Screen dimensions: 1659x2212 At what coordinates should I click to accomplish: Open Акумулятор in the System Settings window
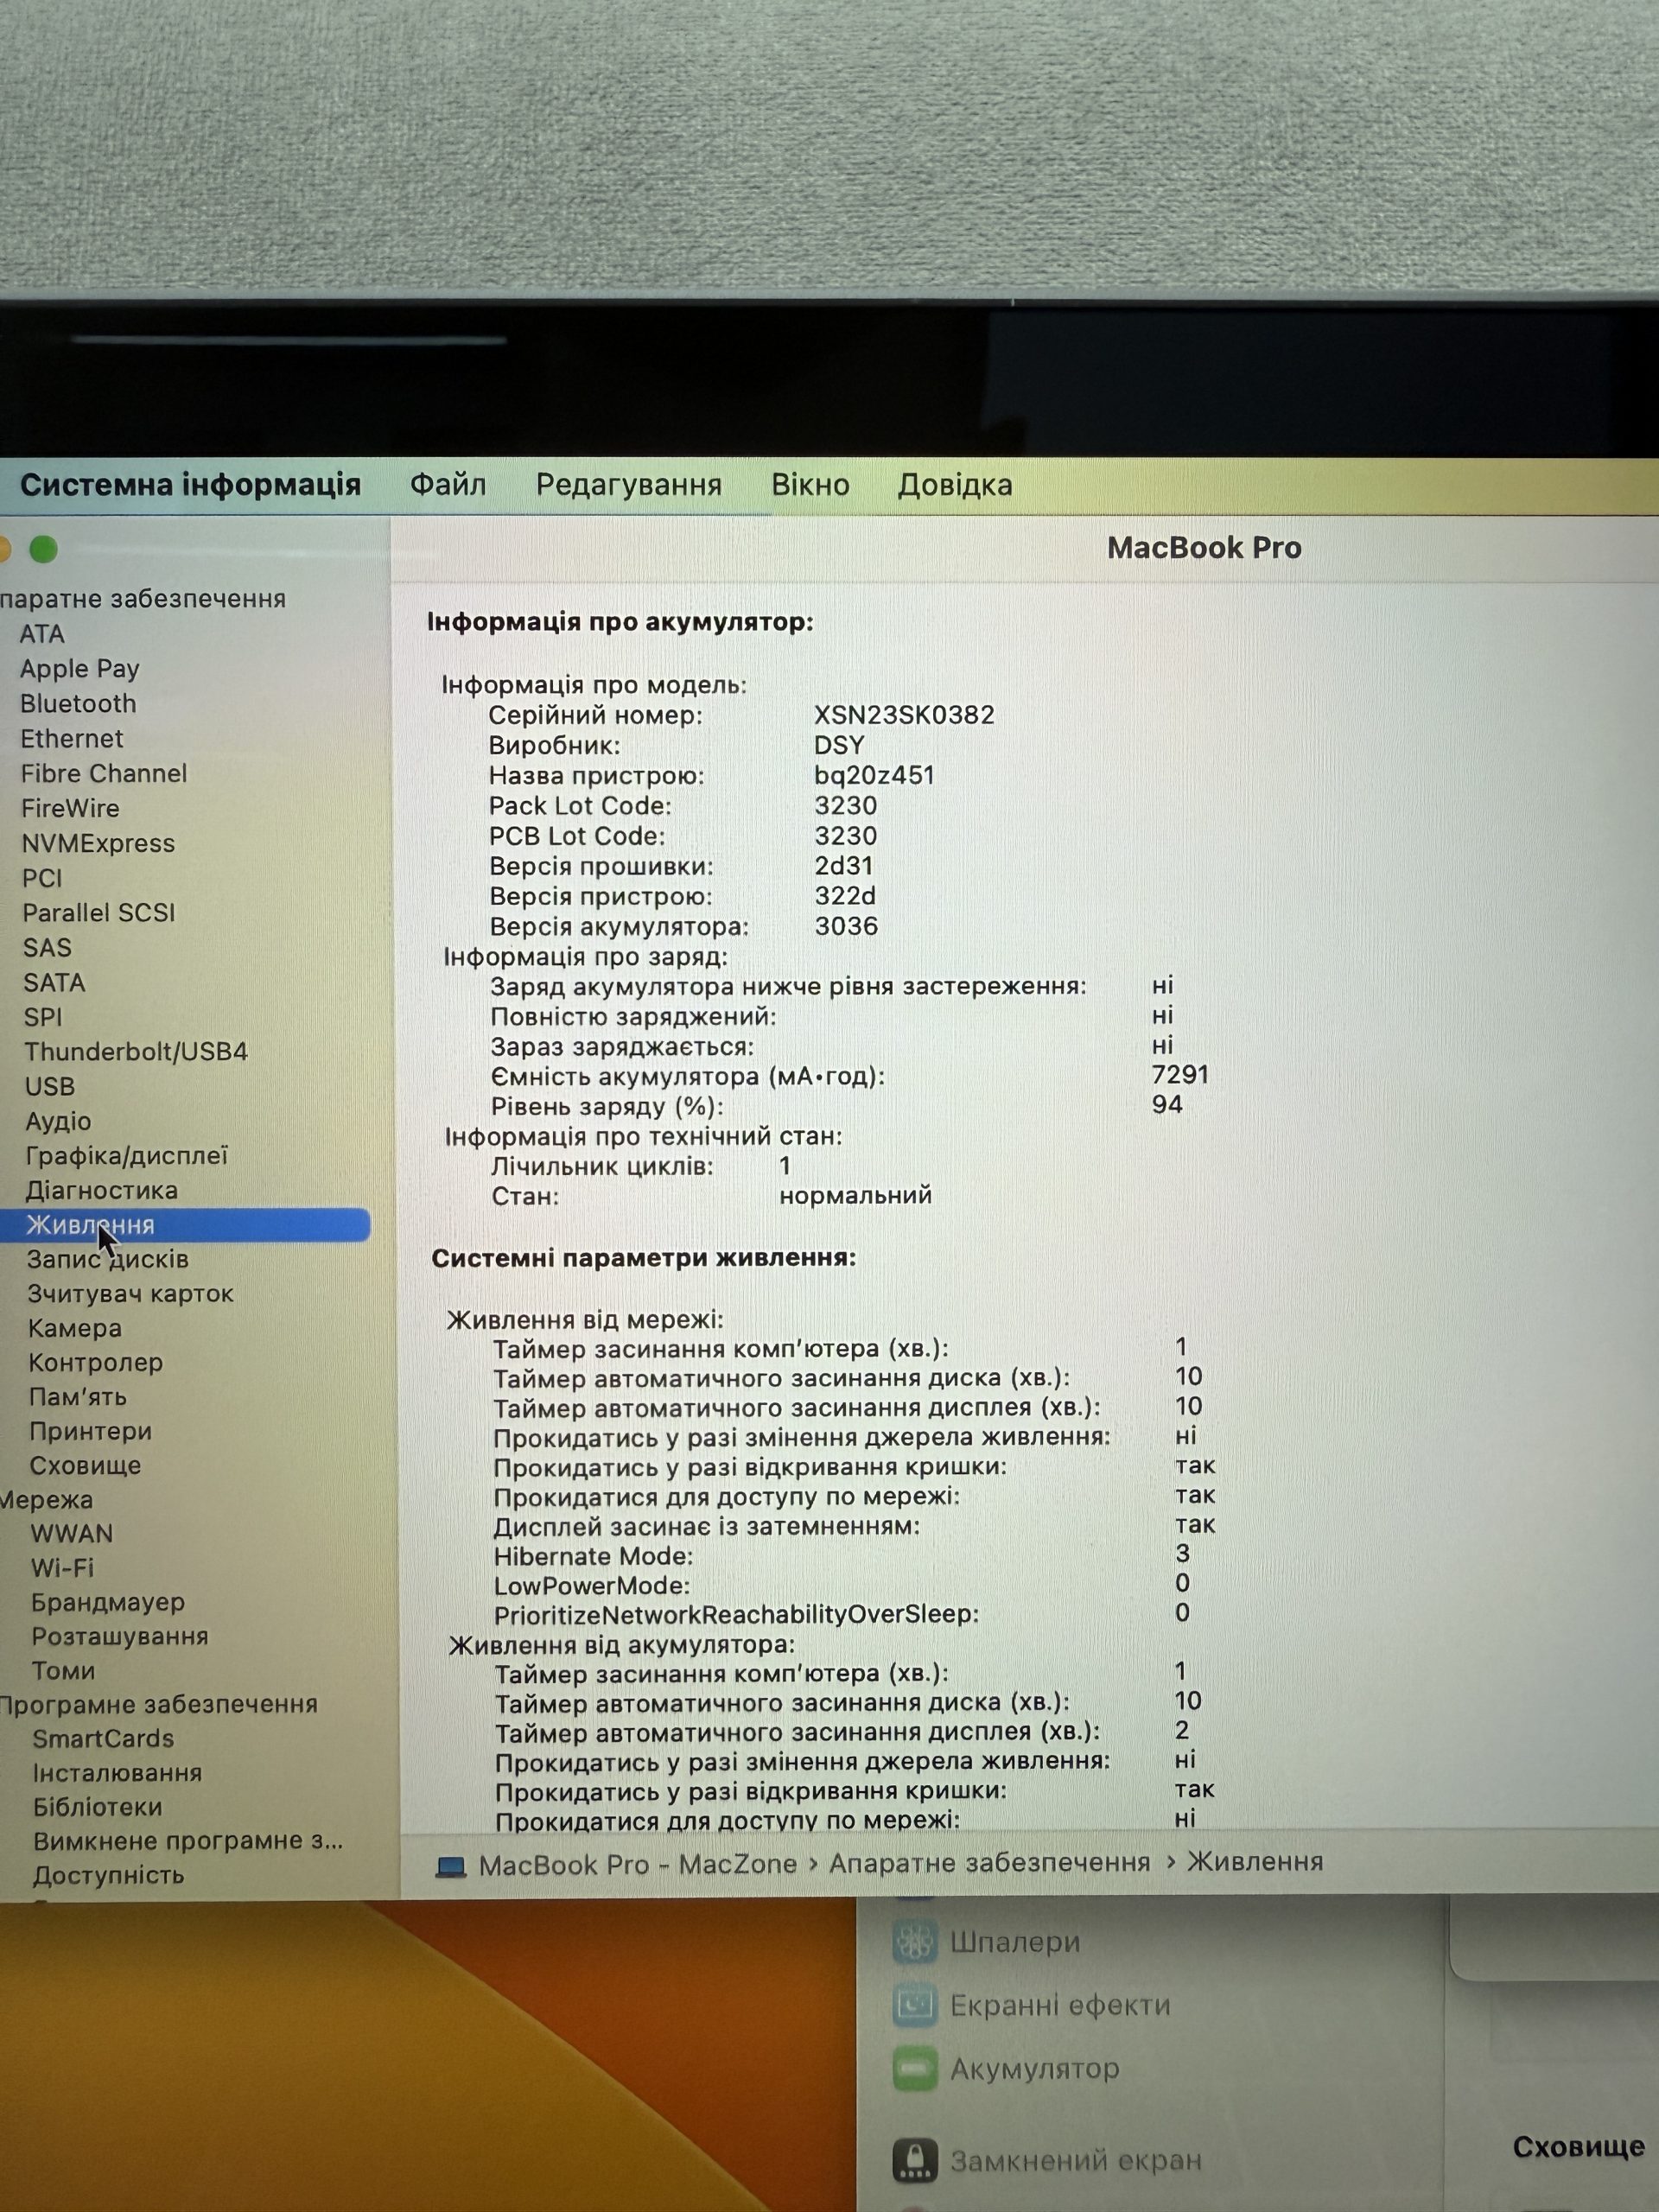tap(1035, 2068)
